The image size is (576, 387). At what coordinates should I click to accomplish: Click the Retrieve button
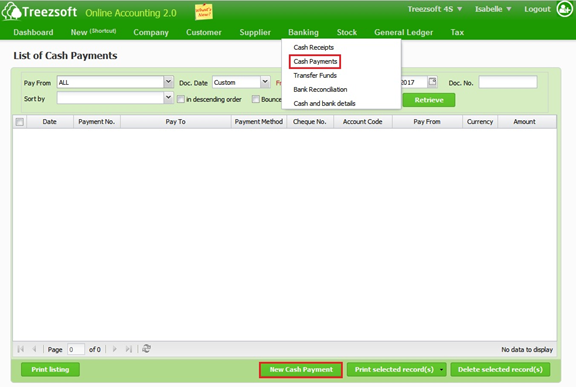click(429, 100)
